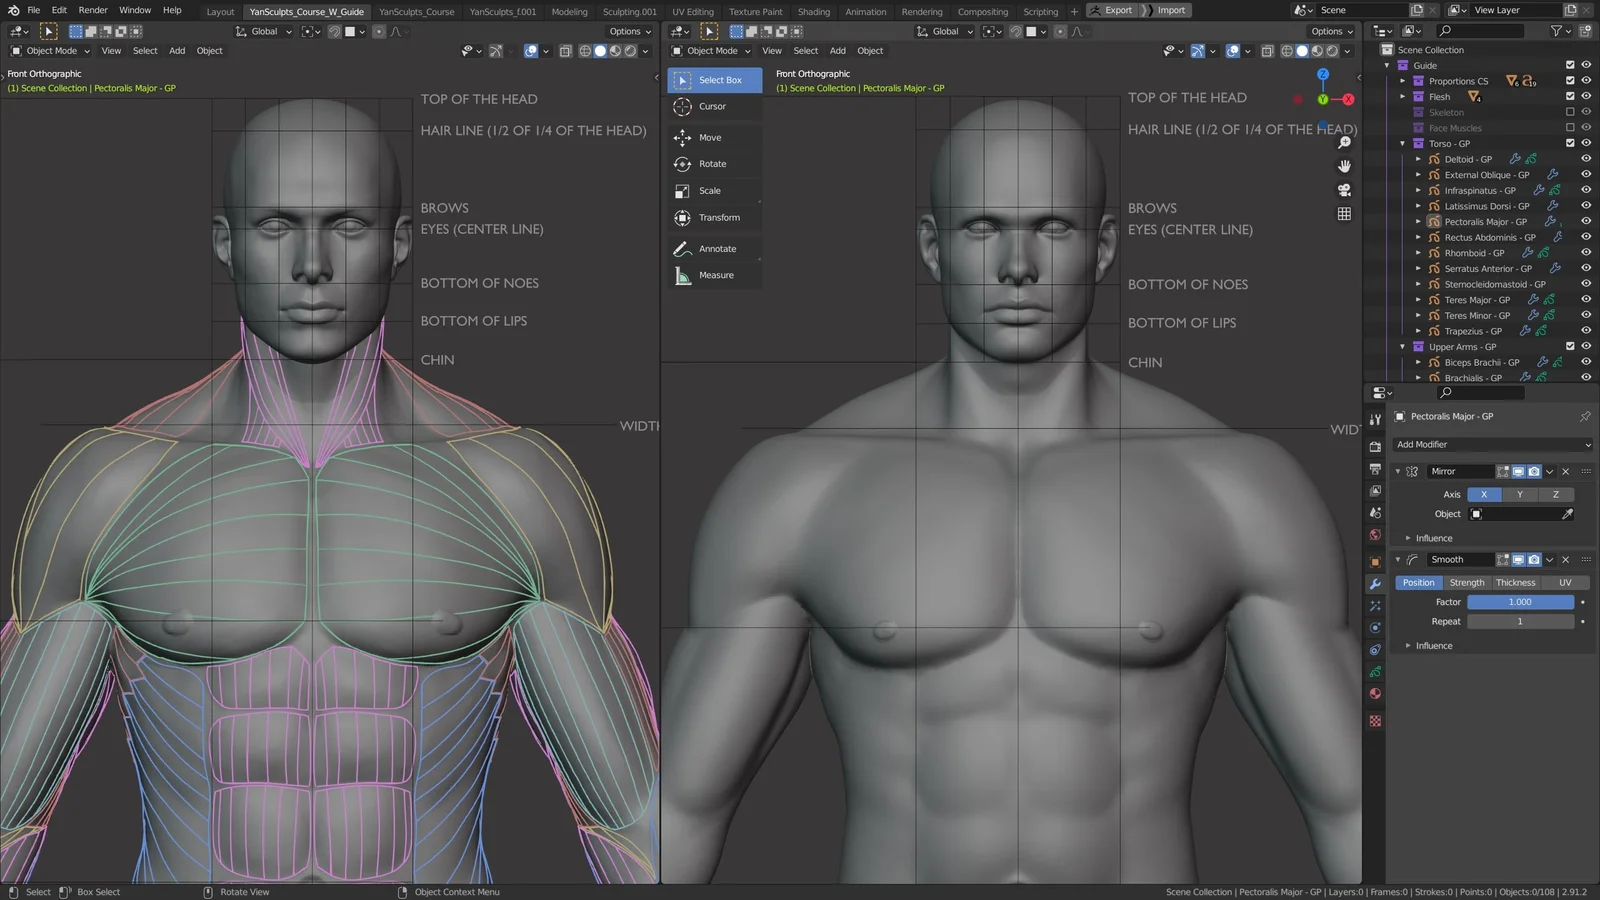This screenshot has width=1600, height=900.
Task: Enable the Skeleton collection checkbox
Action: click(x=1572, y=112)
